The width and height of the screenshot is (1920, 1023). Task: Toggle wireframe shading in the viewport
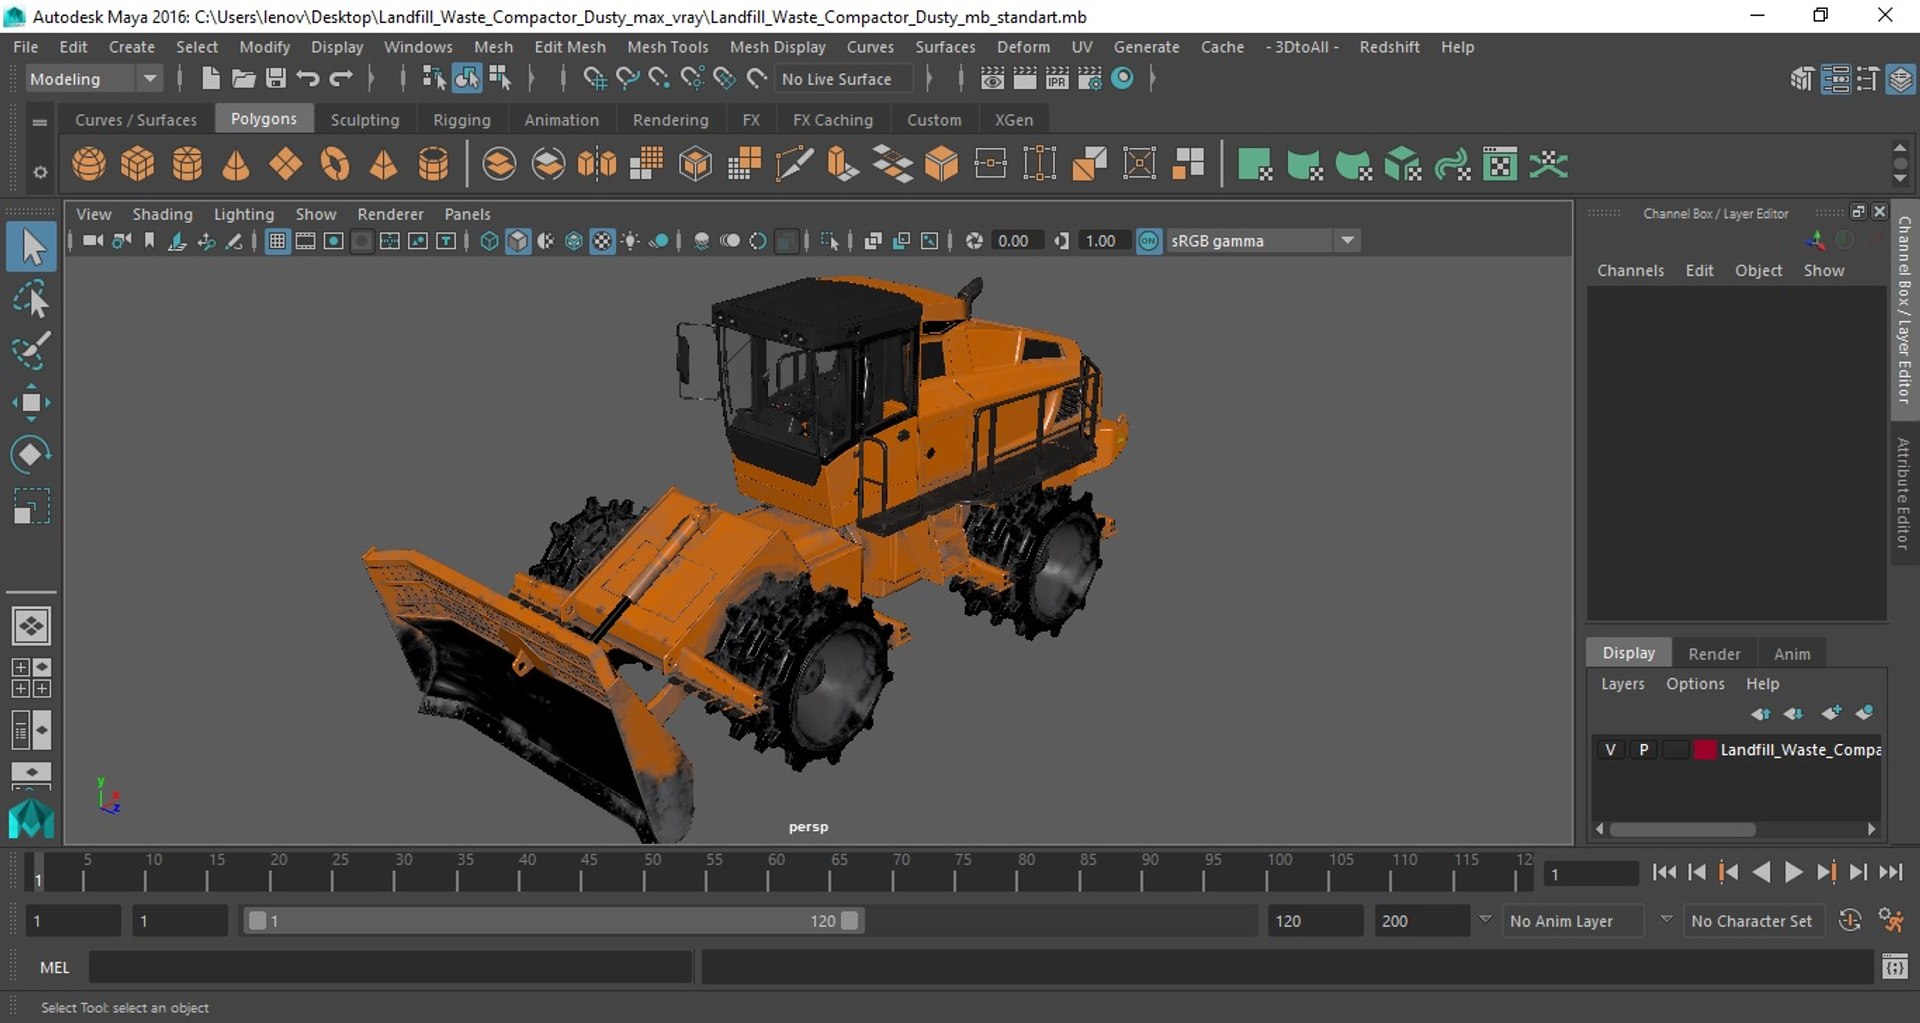(x=489, y=241)
